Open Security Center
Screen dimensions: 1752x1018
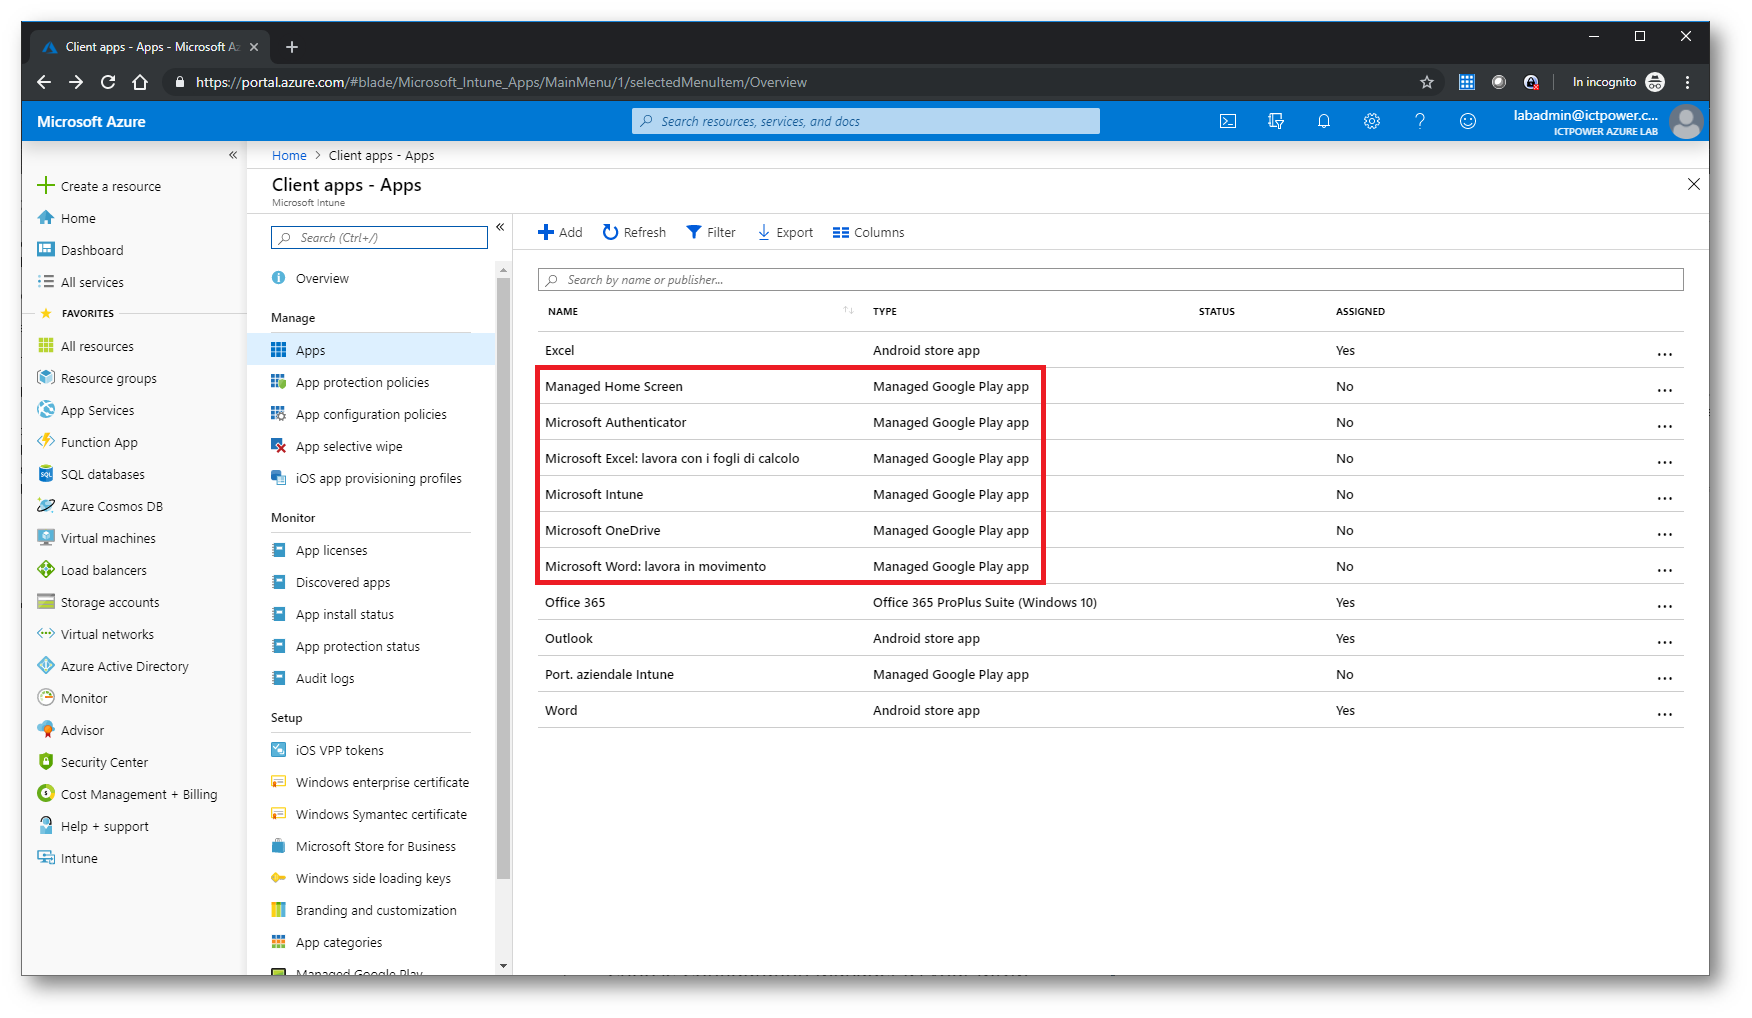click(x=92, y=762)
